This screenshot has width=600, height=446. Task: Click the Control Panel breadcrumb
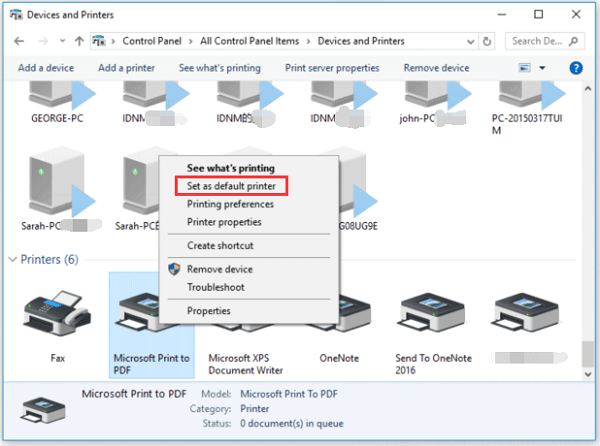point(152,41)
